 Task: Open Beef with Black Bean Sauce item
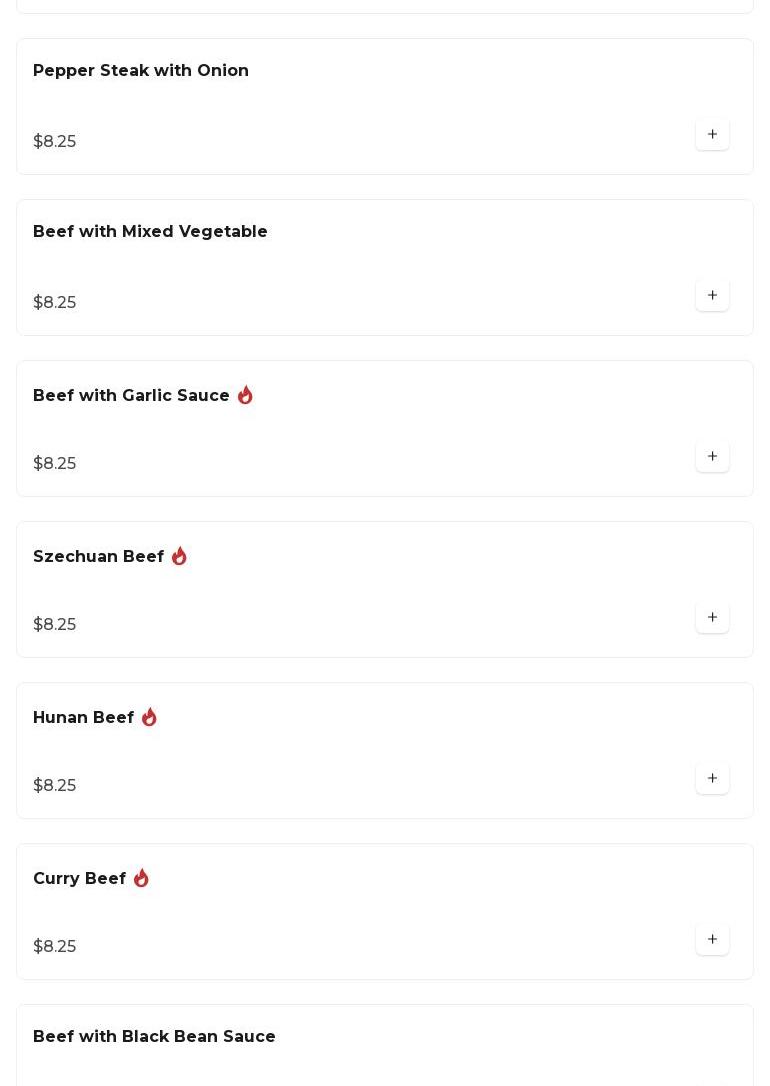[154, 1037]
